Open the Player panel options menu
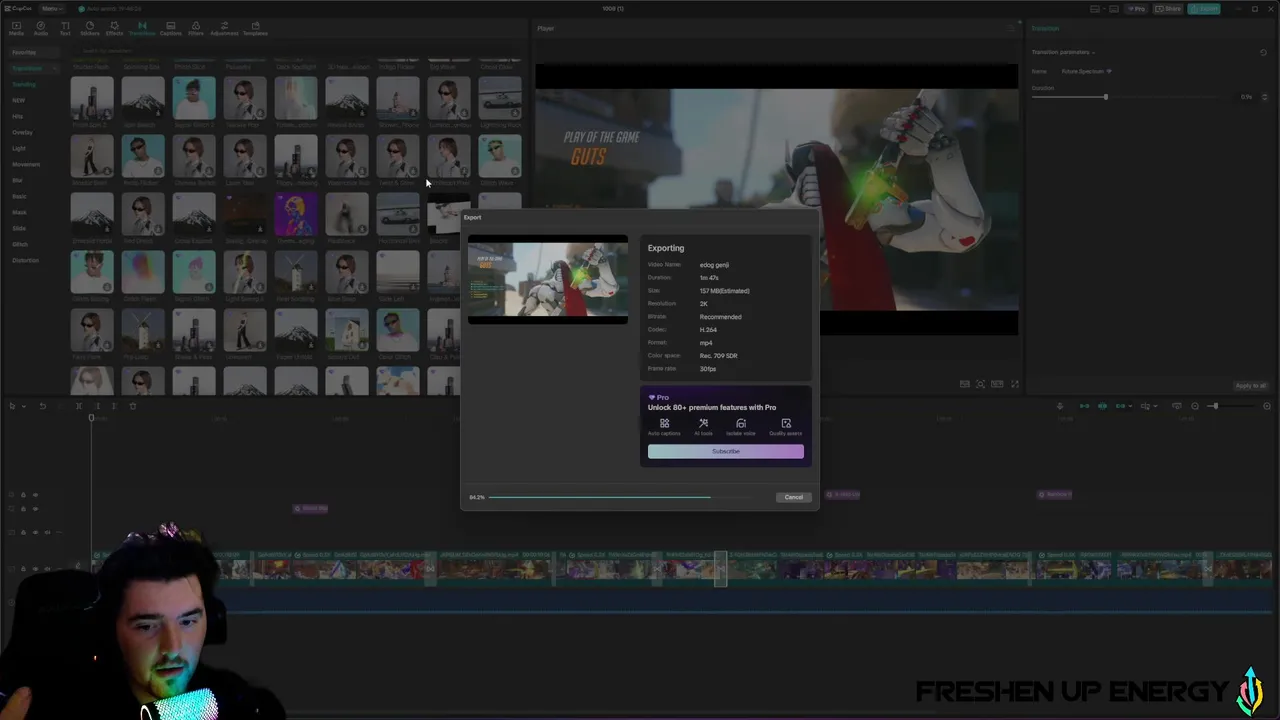Image resolution: width=1280 pixels, height=720 pixels. point(1011,28)
